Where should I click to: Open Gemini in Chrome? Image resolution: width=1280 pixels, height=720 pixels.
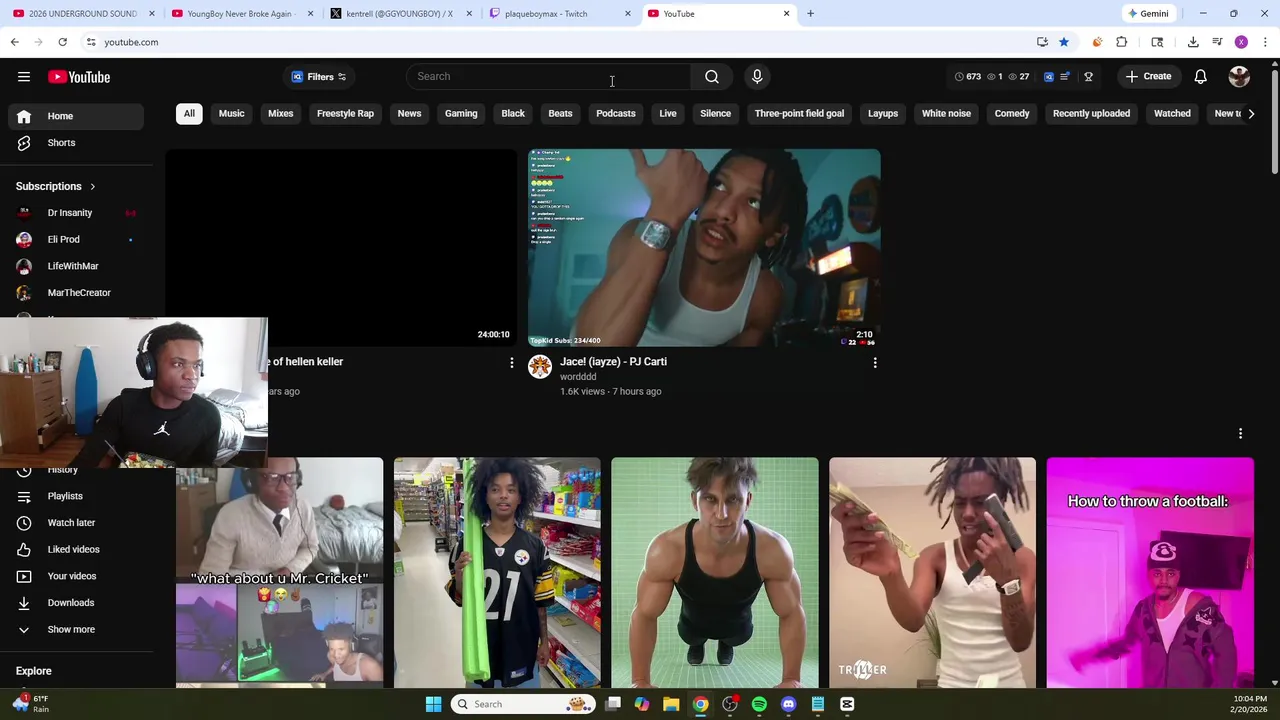coord(1147,14)
